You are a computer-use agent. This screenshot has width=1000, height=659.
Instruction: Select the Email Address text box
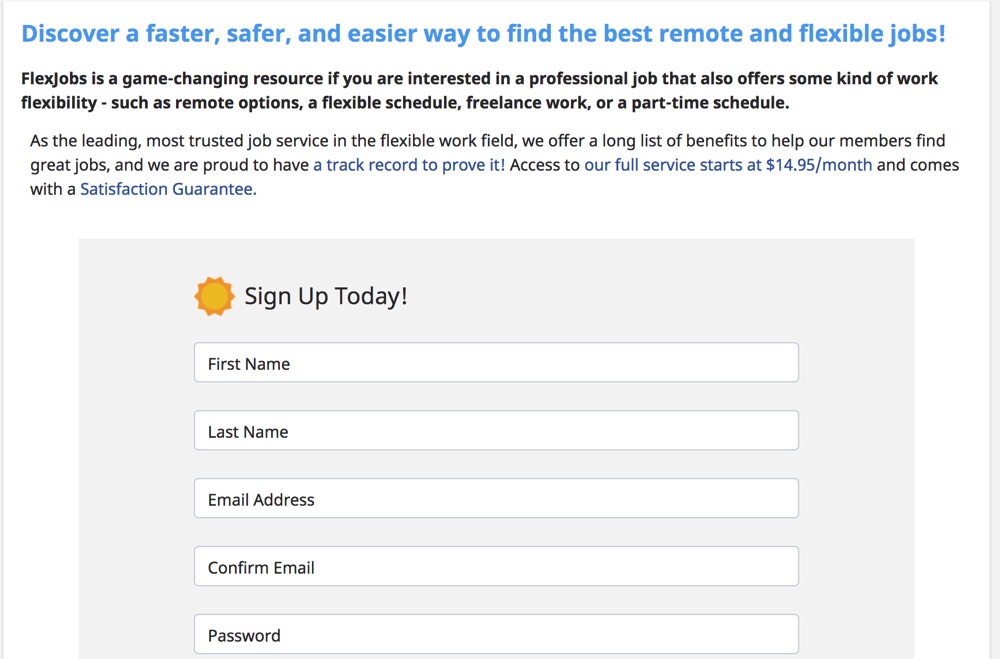pyautogui.click(x=496, y=499)
